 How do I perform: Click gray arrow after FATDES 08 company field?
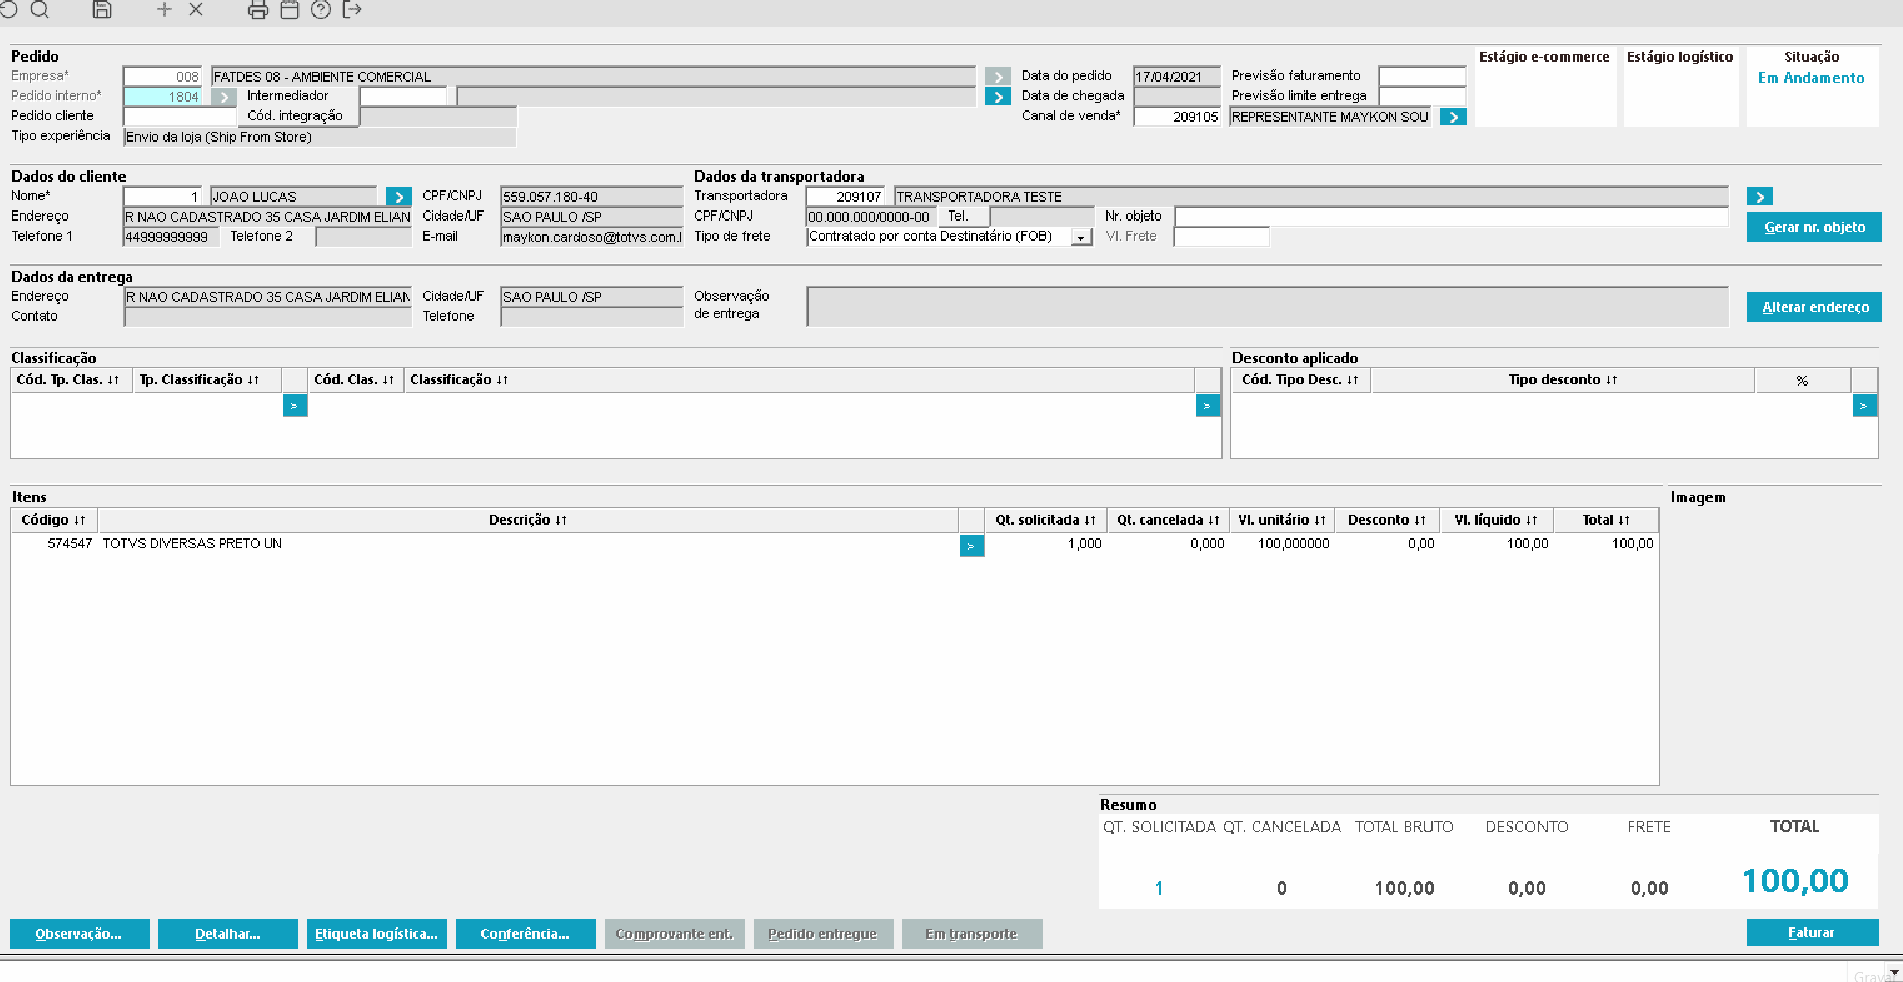coord(997,77)
